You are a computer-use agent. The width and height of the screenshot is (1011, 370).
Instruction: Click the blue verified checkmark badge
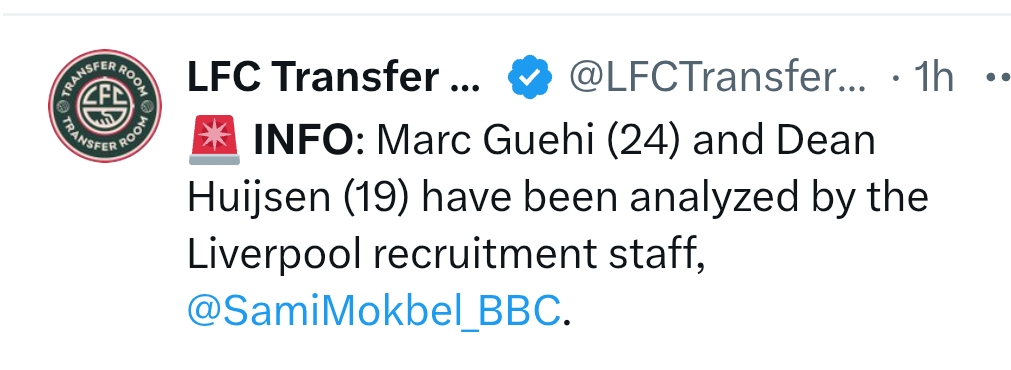529,77
